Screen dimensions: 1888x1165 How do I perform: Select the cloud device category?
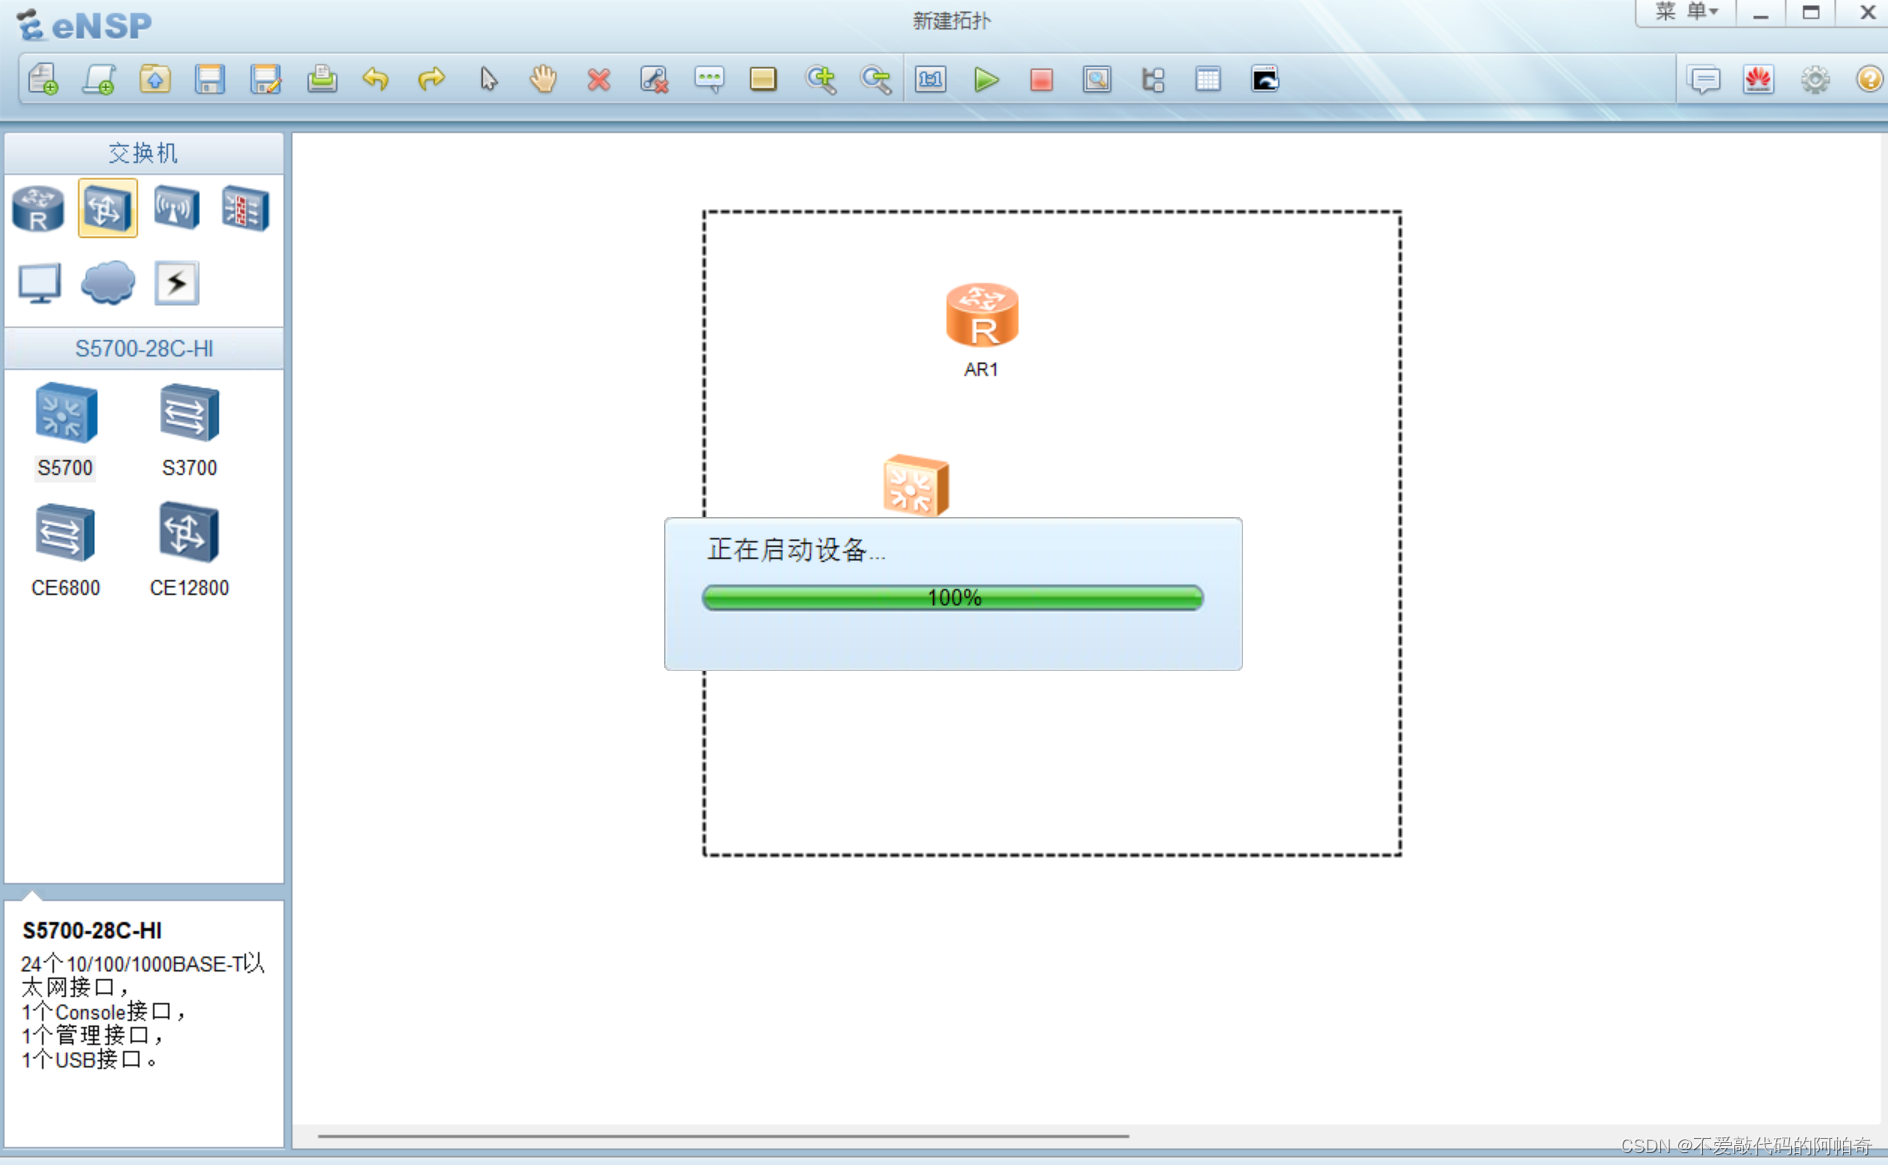(108, 283)
